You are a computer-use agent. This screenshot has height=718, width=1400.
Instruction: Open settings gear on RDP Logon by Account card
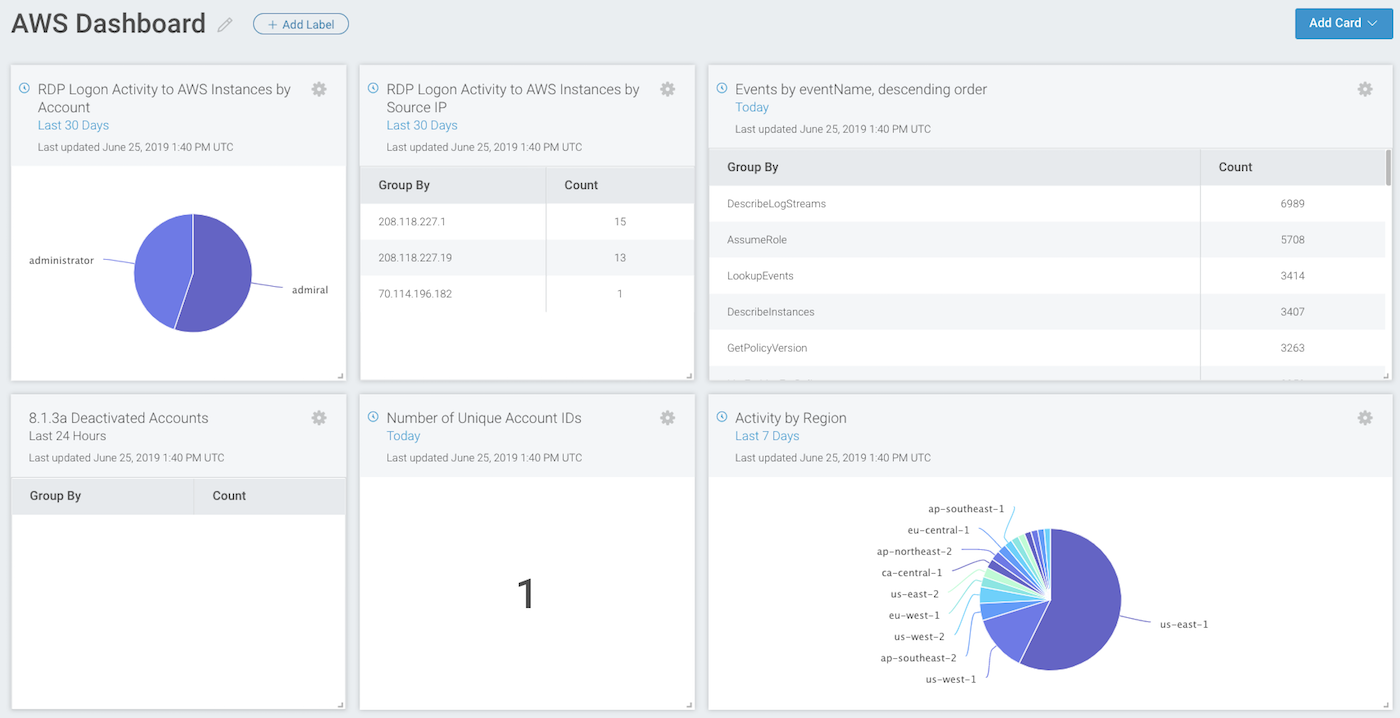(x=319, y=89)
